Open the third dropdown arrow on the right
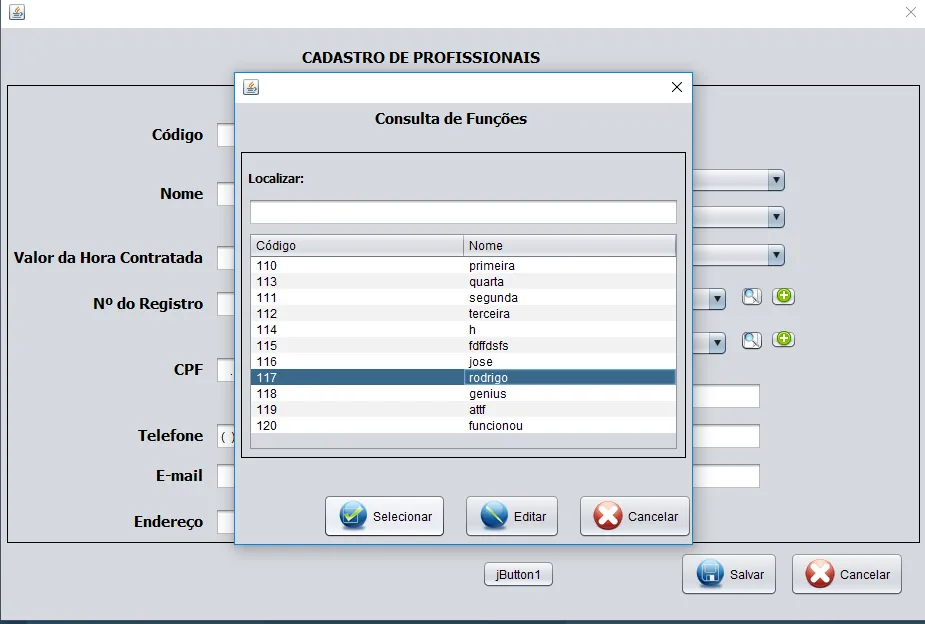The width and height of the screenshot is (925, 624). 776,255
